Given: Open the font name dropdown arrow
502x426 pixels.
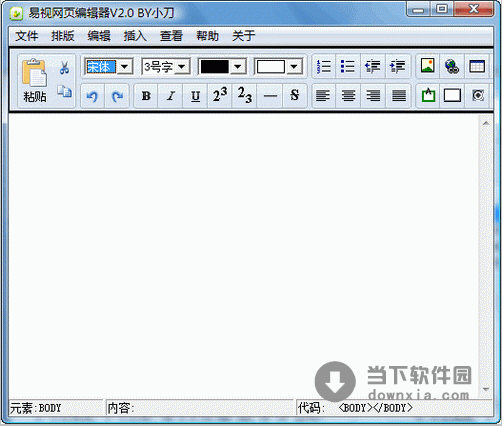Looking at the screenshot, I should [x=124, y=67].
